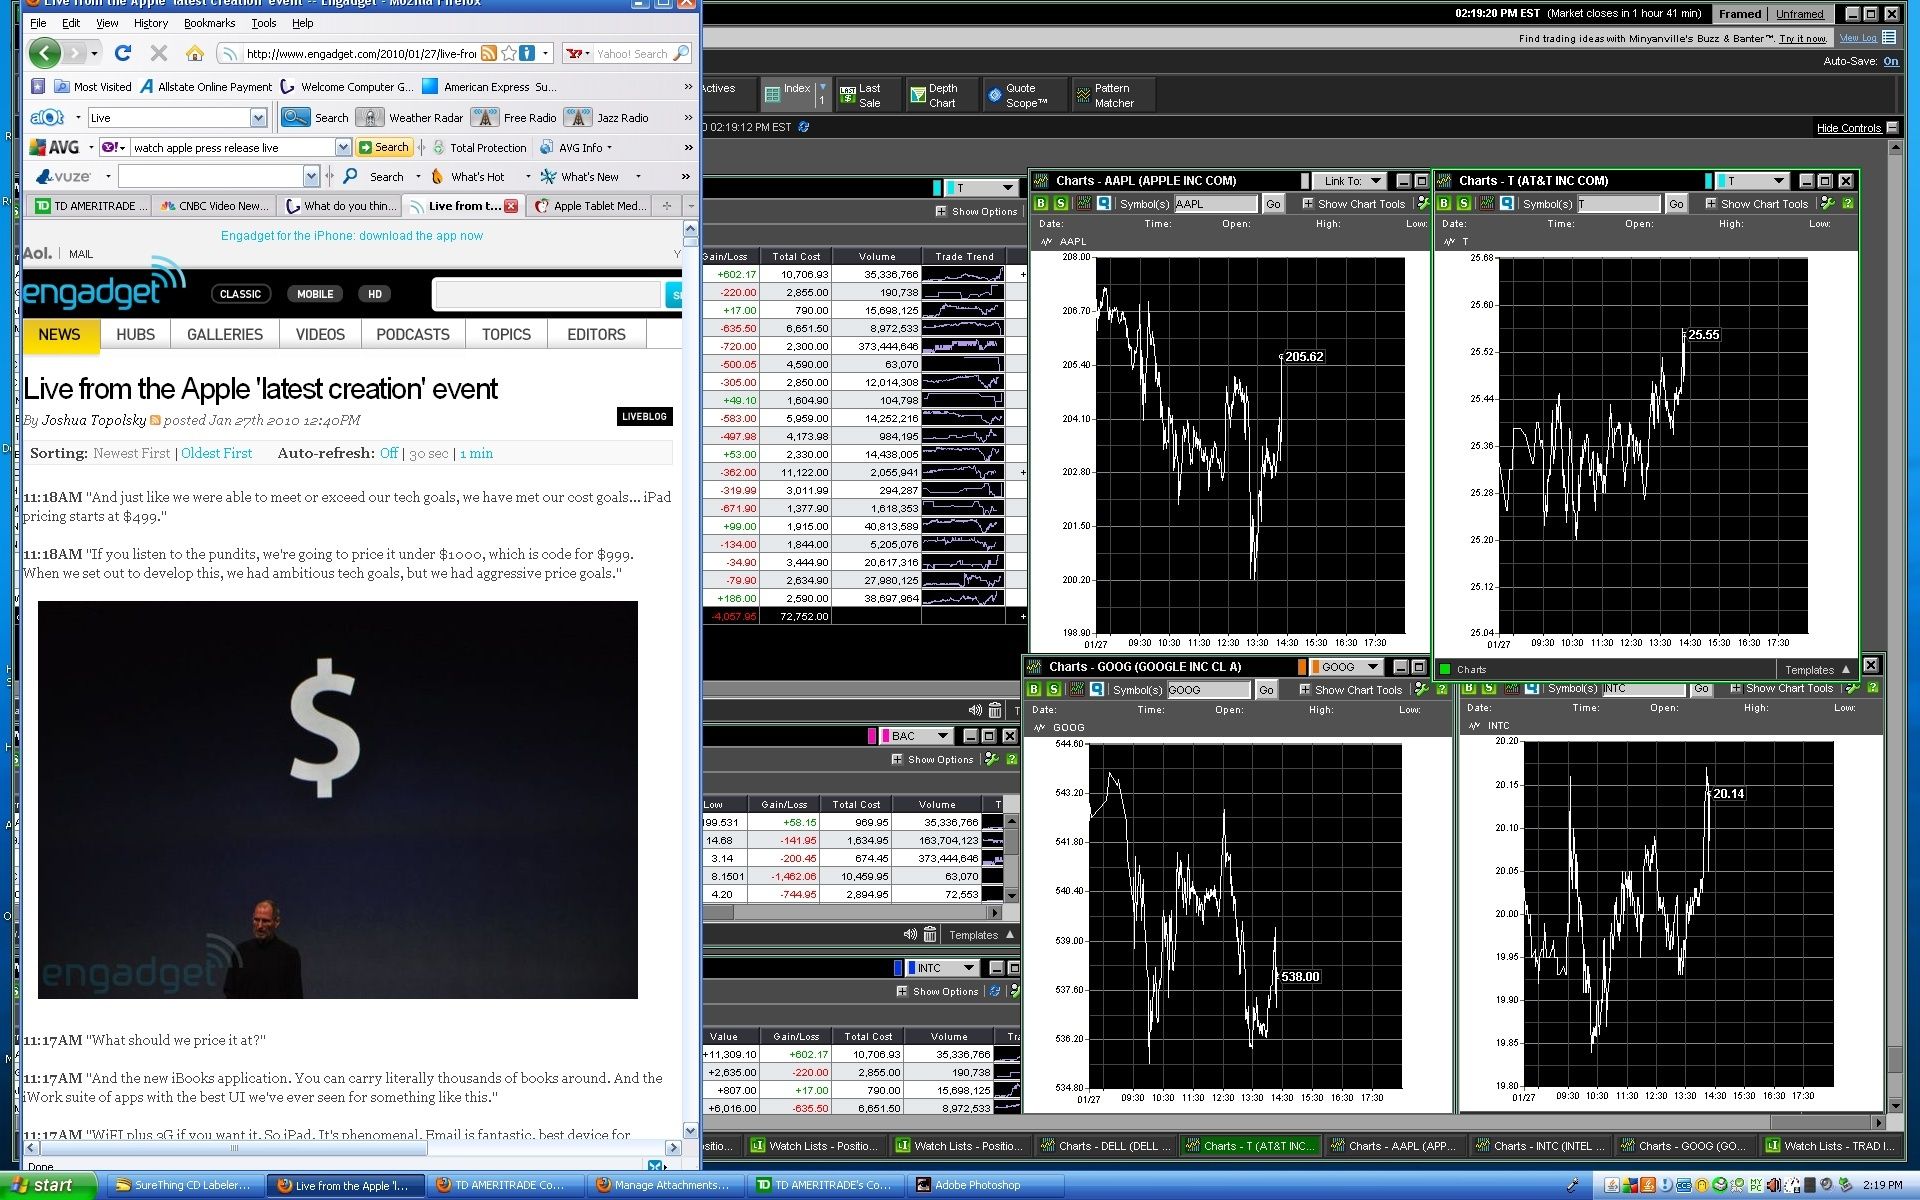The width and height of the screenshot is (1920, 1200).
Task: Click the refresh icon beside 02:19:12 PM EST
Action: (803, 127)
